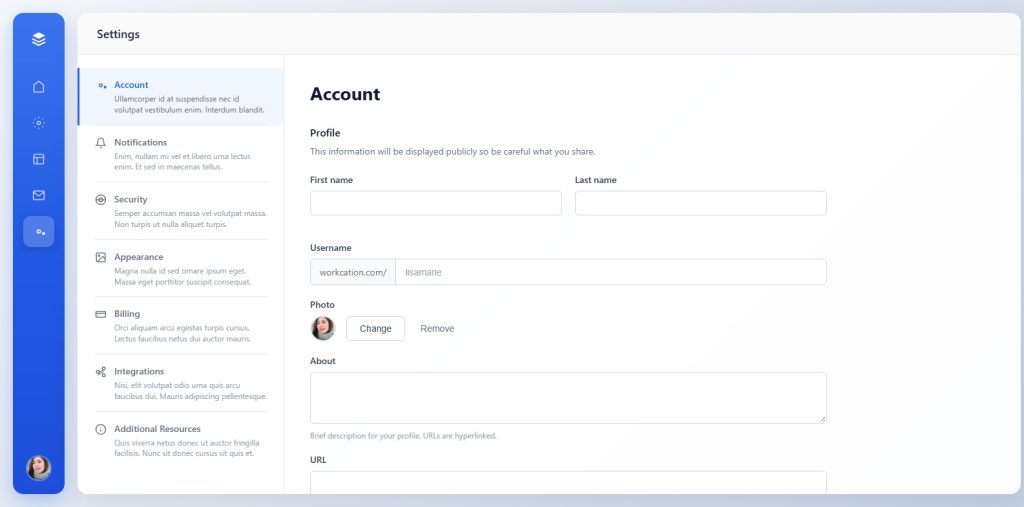Open the Additional Resources tab

(x=181, y=440)
